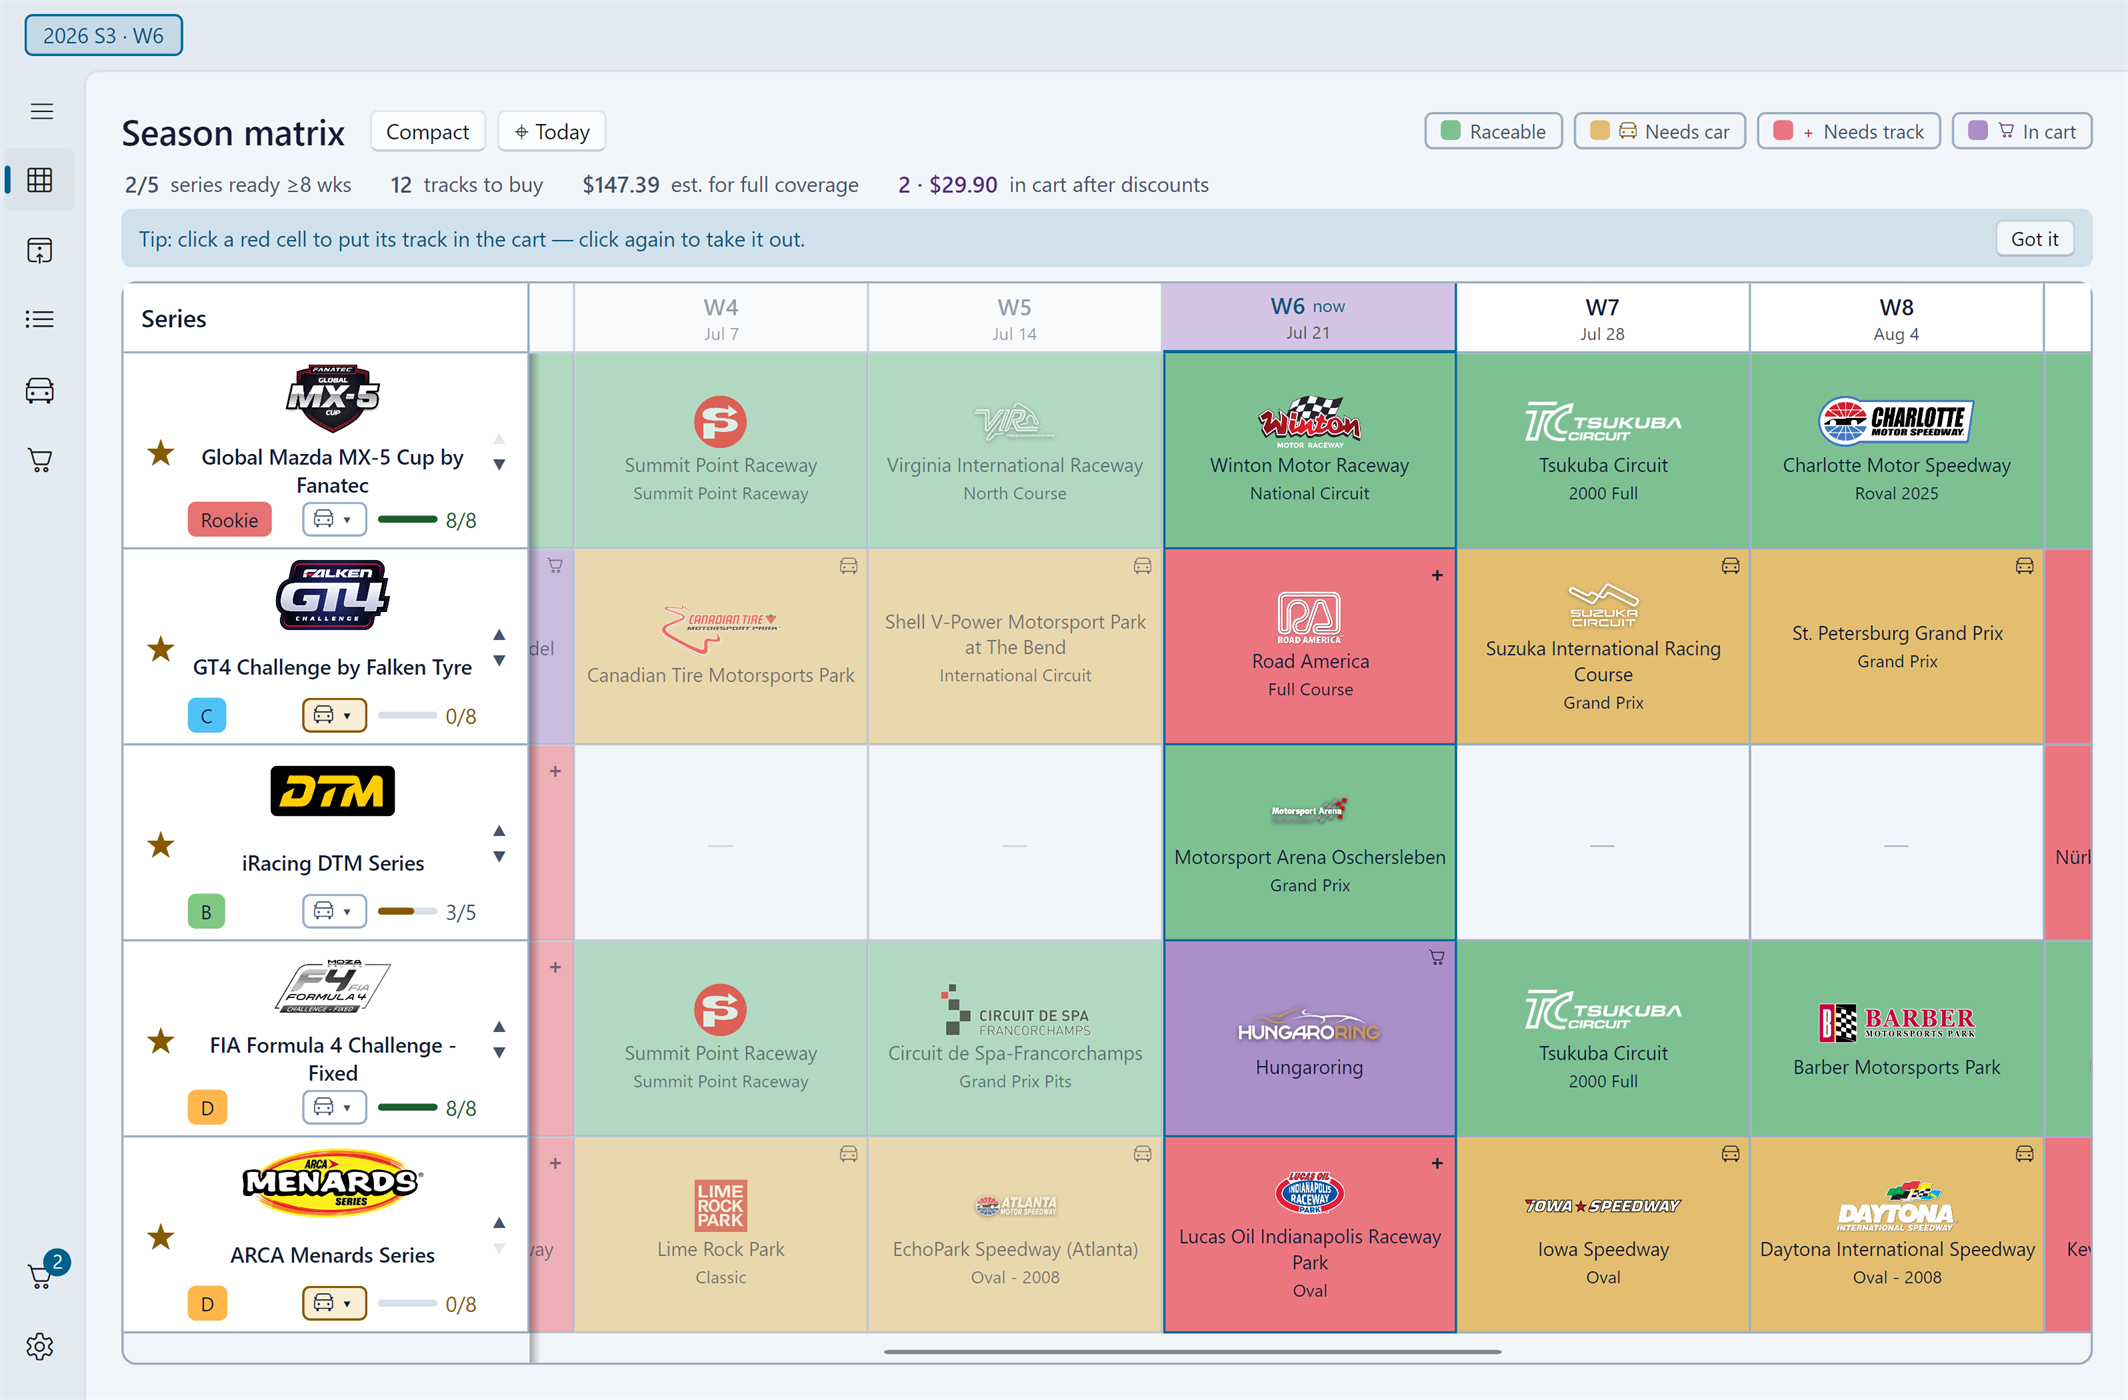The image size is (2128, 1400).
Task: Click car icon on Suzuka International Racing Course cell
Action: pos(1730,566)
